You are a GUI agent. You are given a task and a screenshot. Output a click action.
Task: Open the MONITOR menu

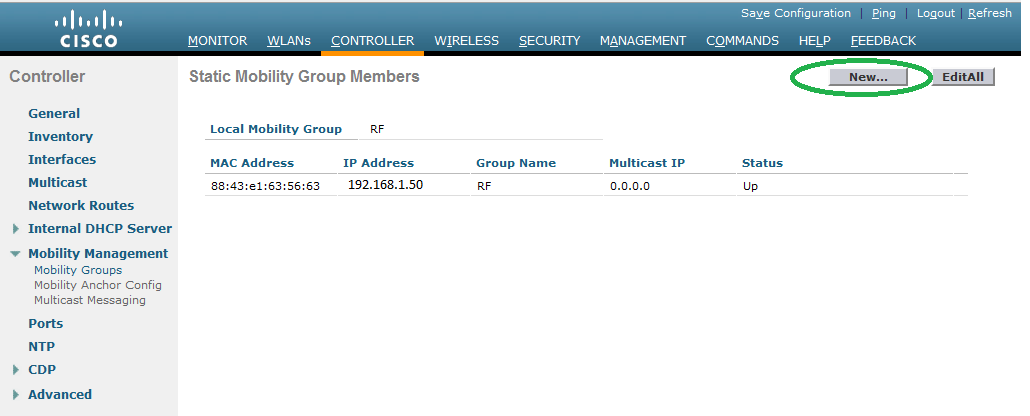click(217, 41)
